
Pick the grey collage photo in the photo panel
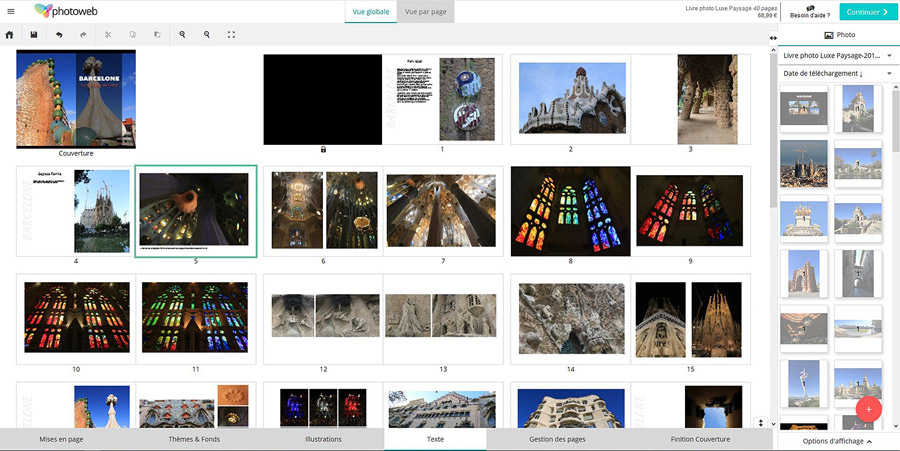click(x=804, y=108)
